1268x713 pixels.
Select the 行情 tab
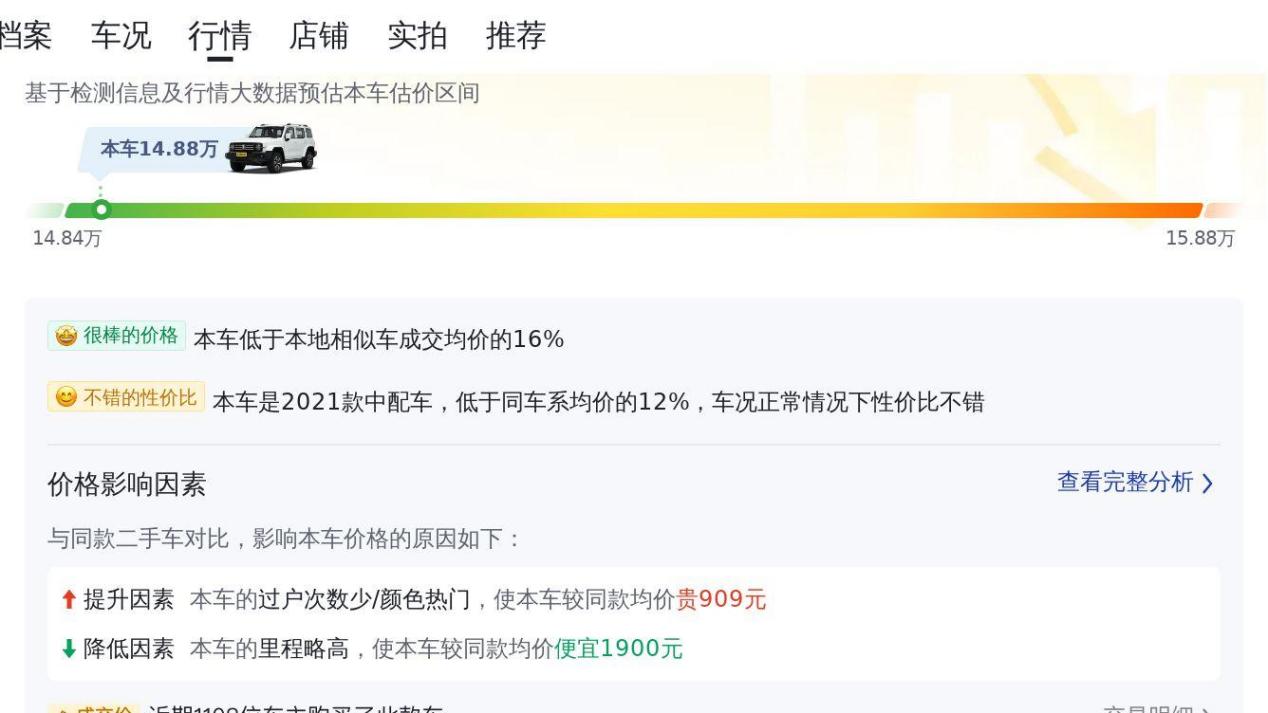coord(219,36)
